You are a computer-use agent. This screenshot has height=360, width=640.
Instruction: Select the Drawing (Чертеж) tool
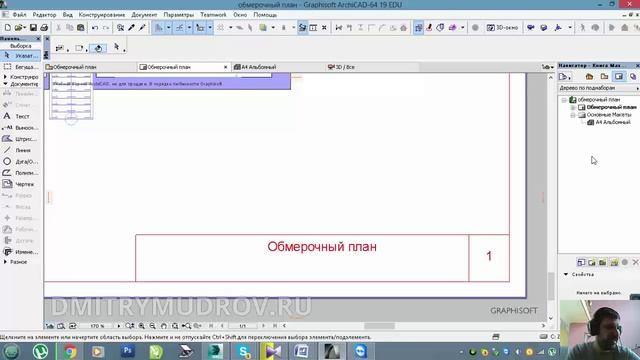(x=20, y=184)
